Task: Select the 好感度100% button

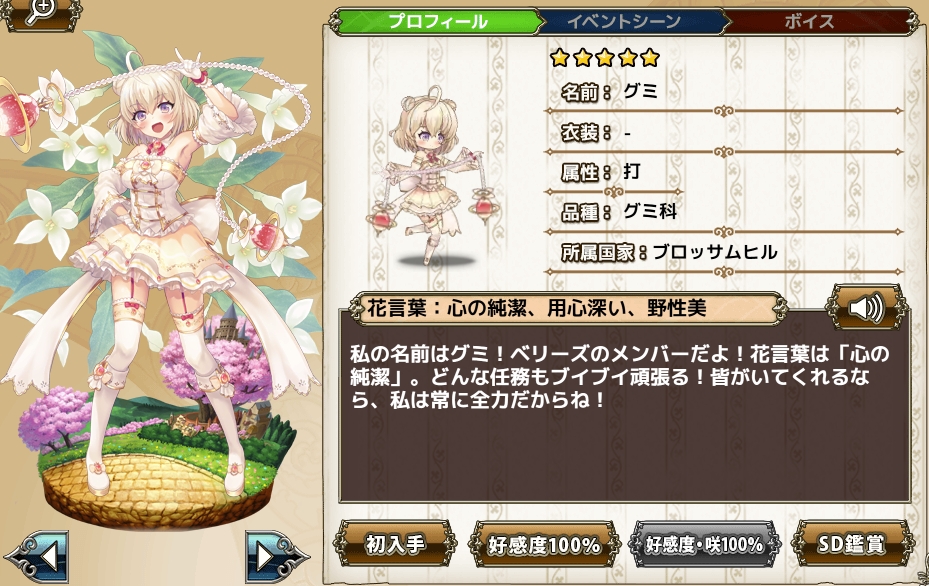Action: click(544, 545)
